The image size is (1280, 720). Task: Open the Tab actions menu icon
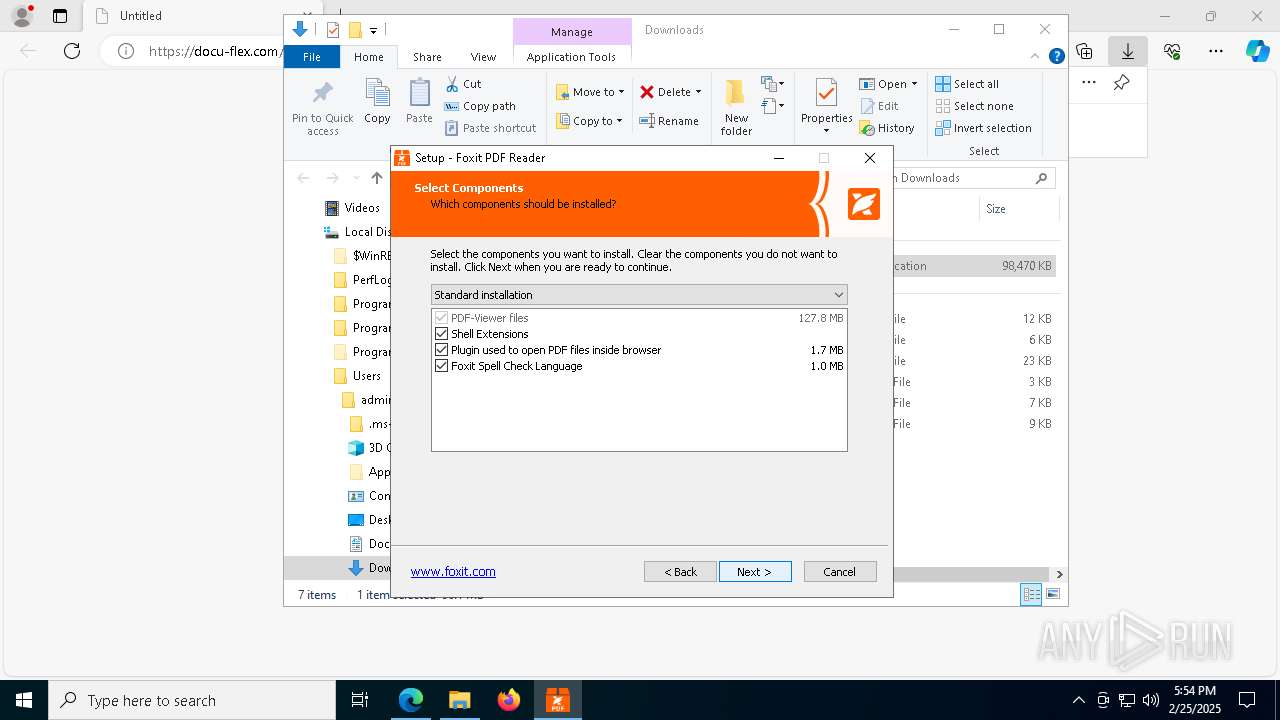click(60, 16)
